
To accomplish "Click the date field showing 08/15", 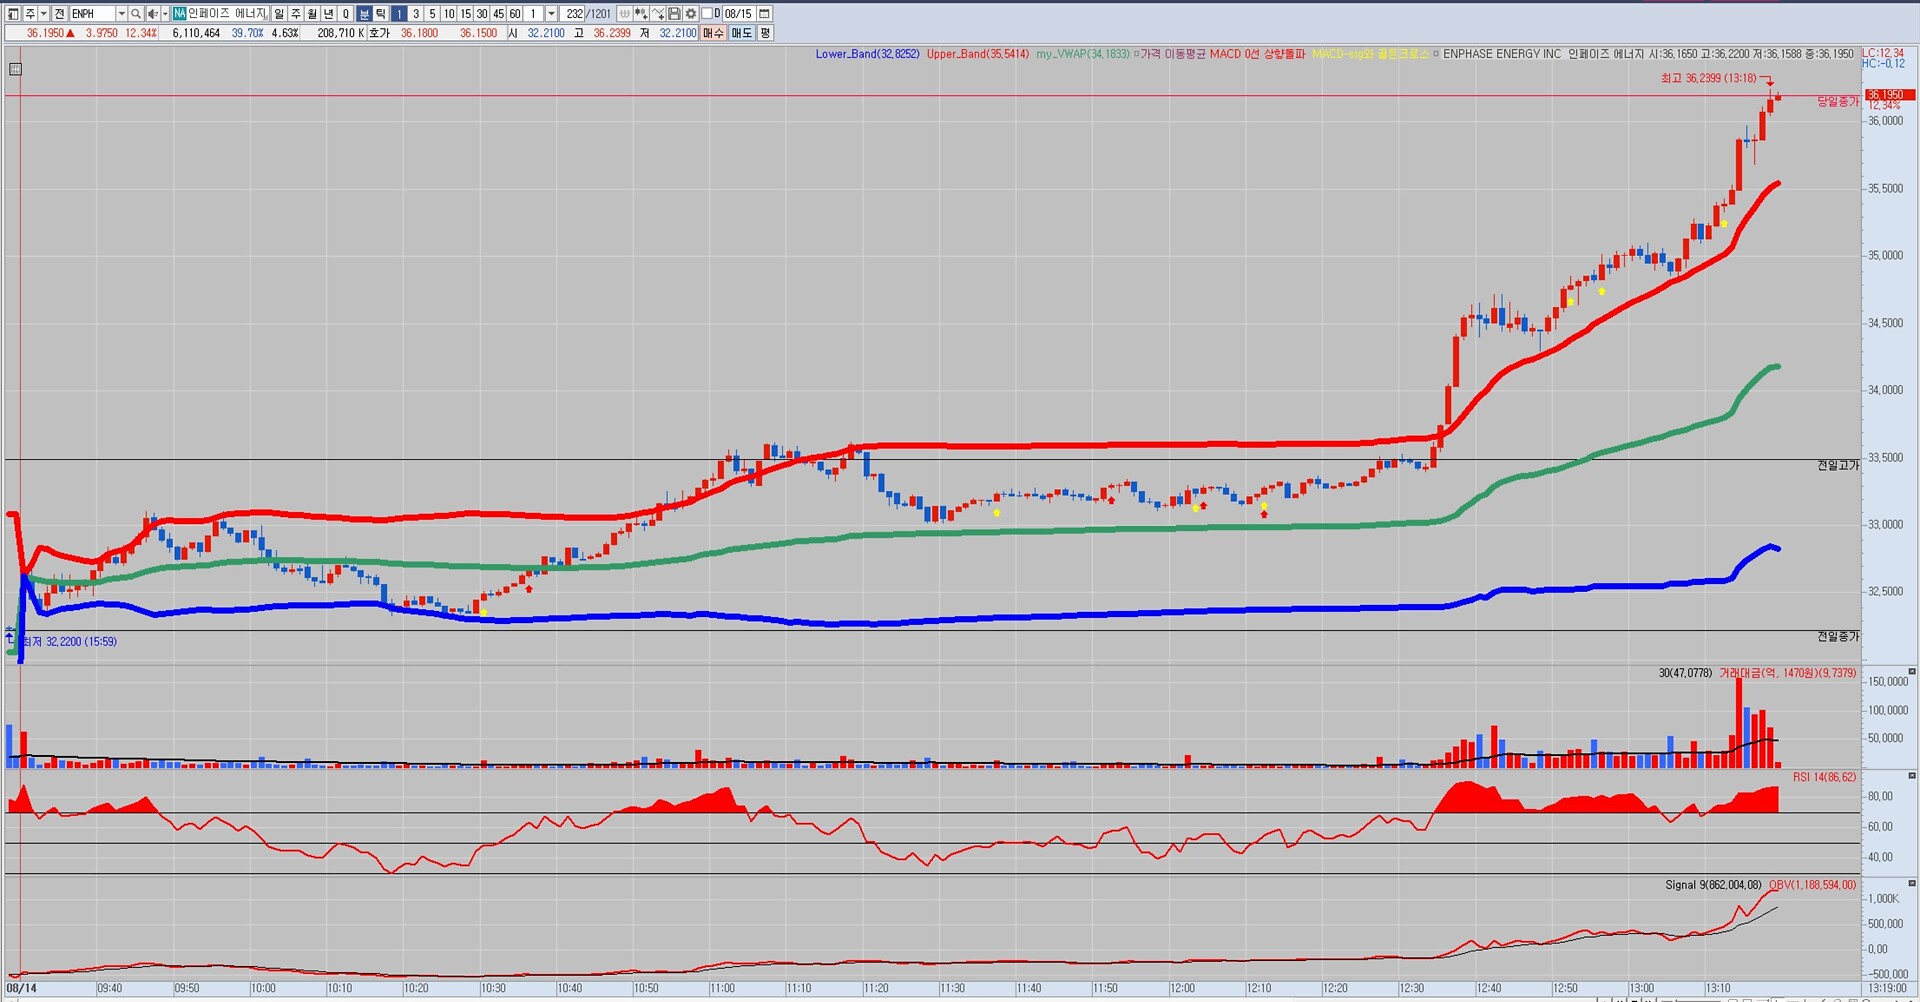I will pyautogui.click(x=738, y=14).
